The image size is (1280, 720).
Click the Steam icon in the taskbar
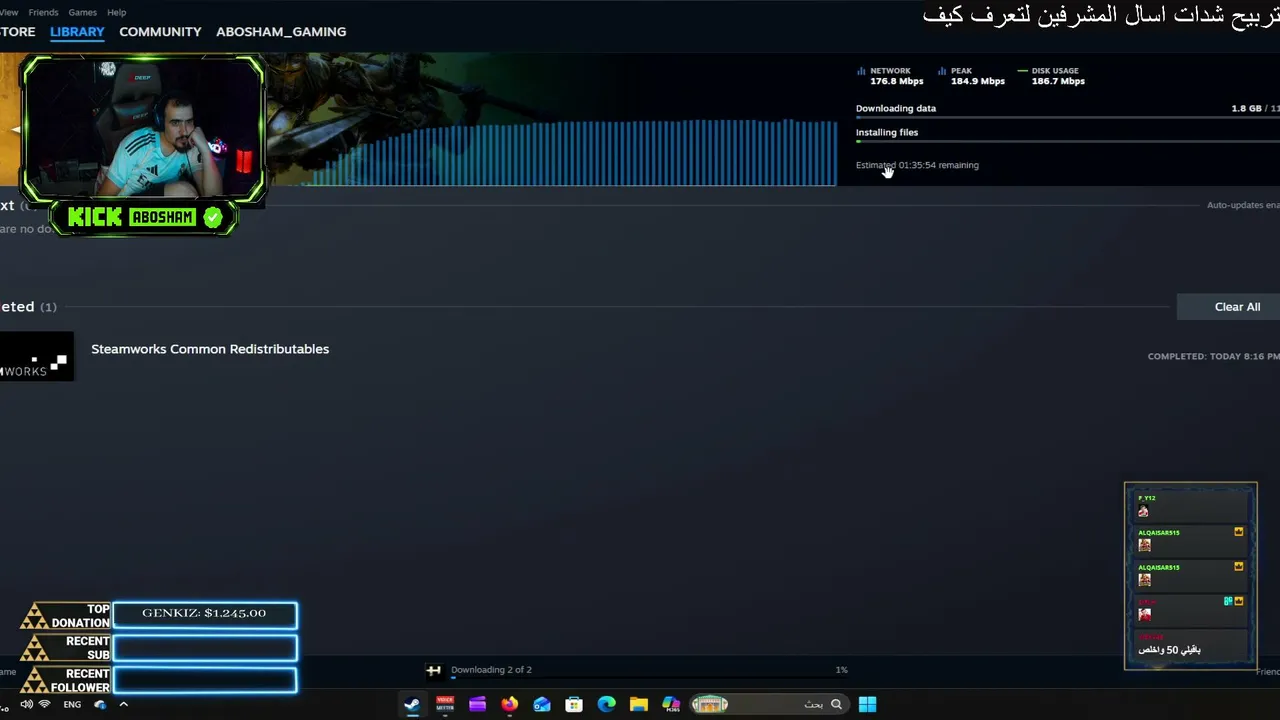click(x=412, y=704)
